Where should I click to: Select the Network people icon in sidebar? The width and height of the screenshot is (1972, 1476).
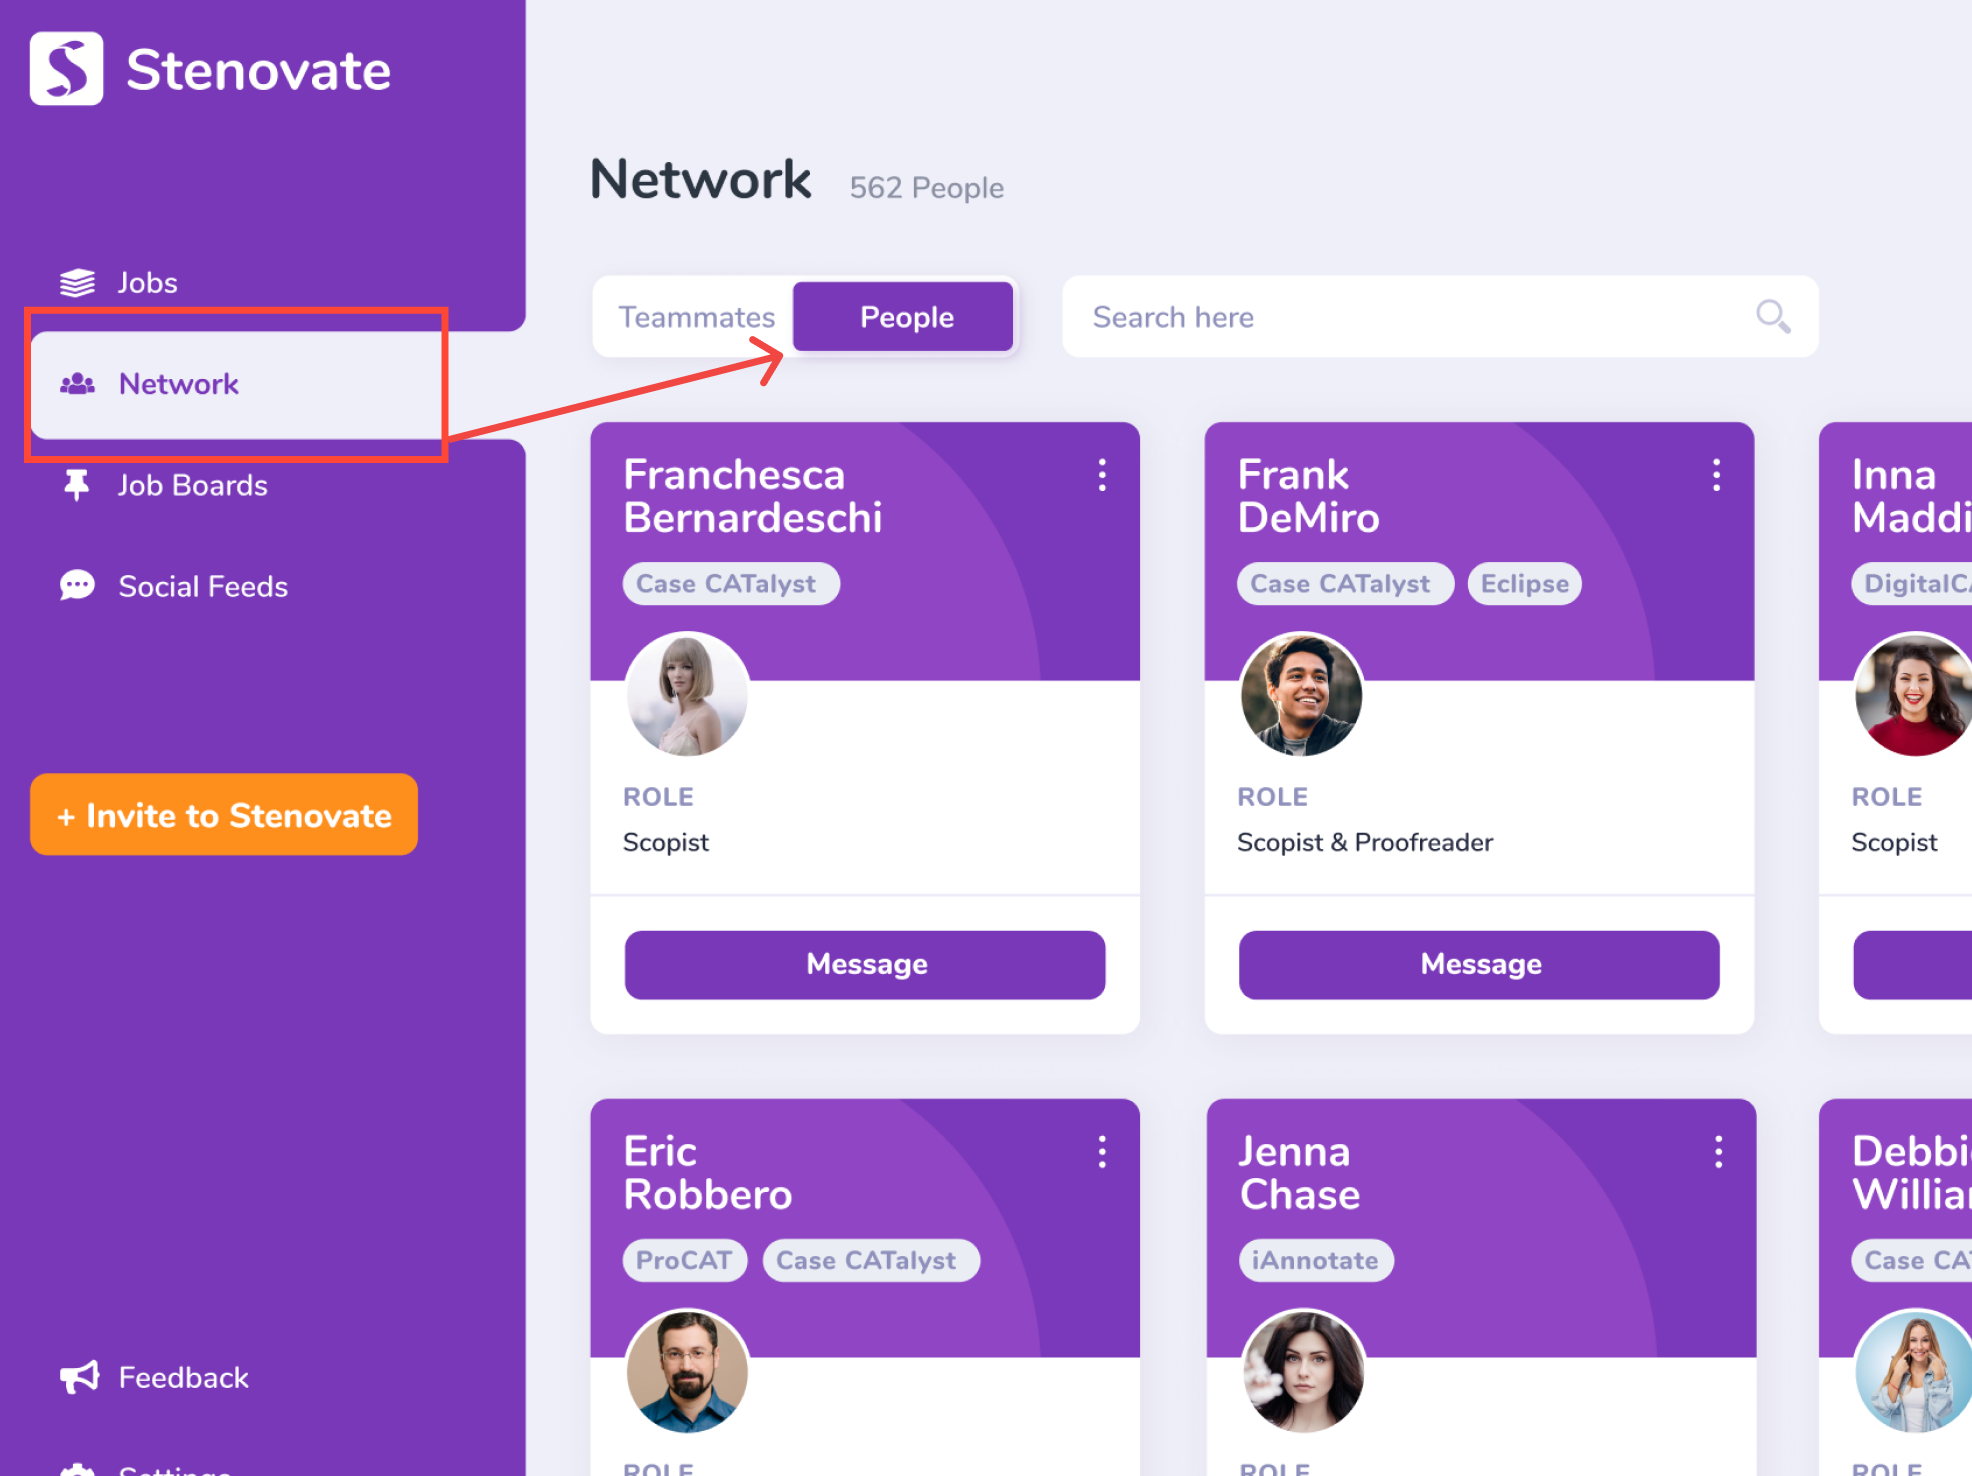coord(77,384)
